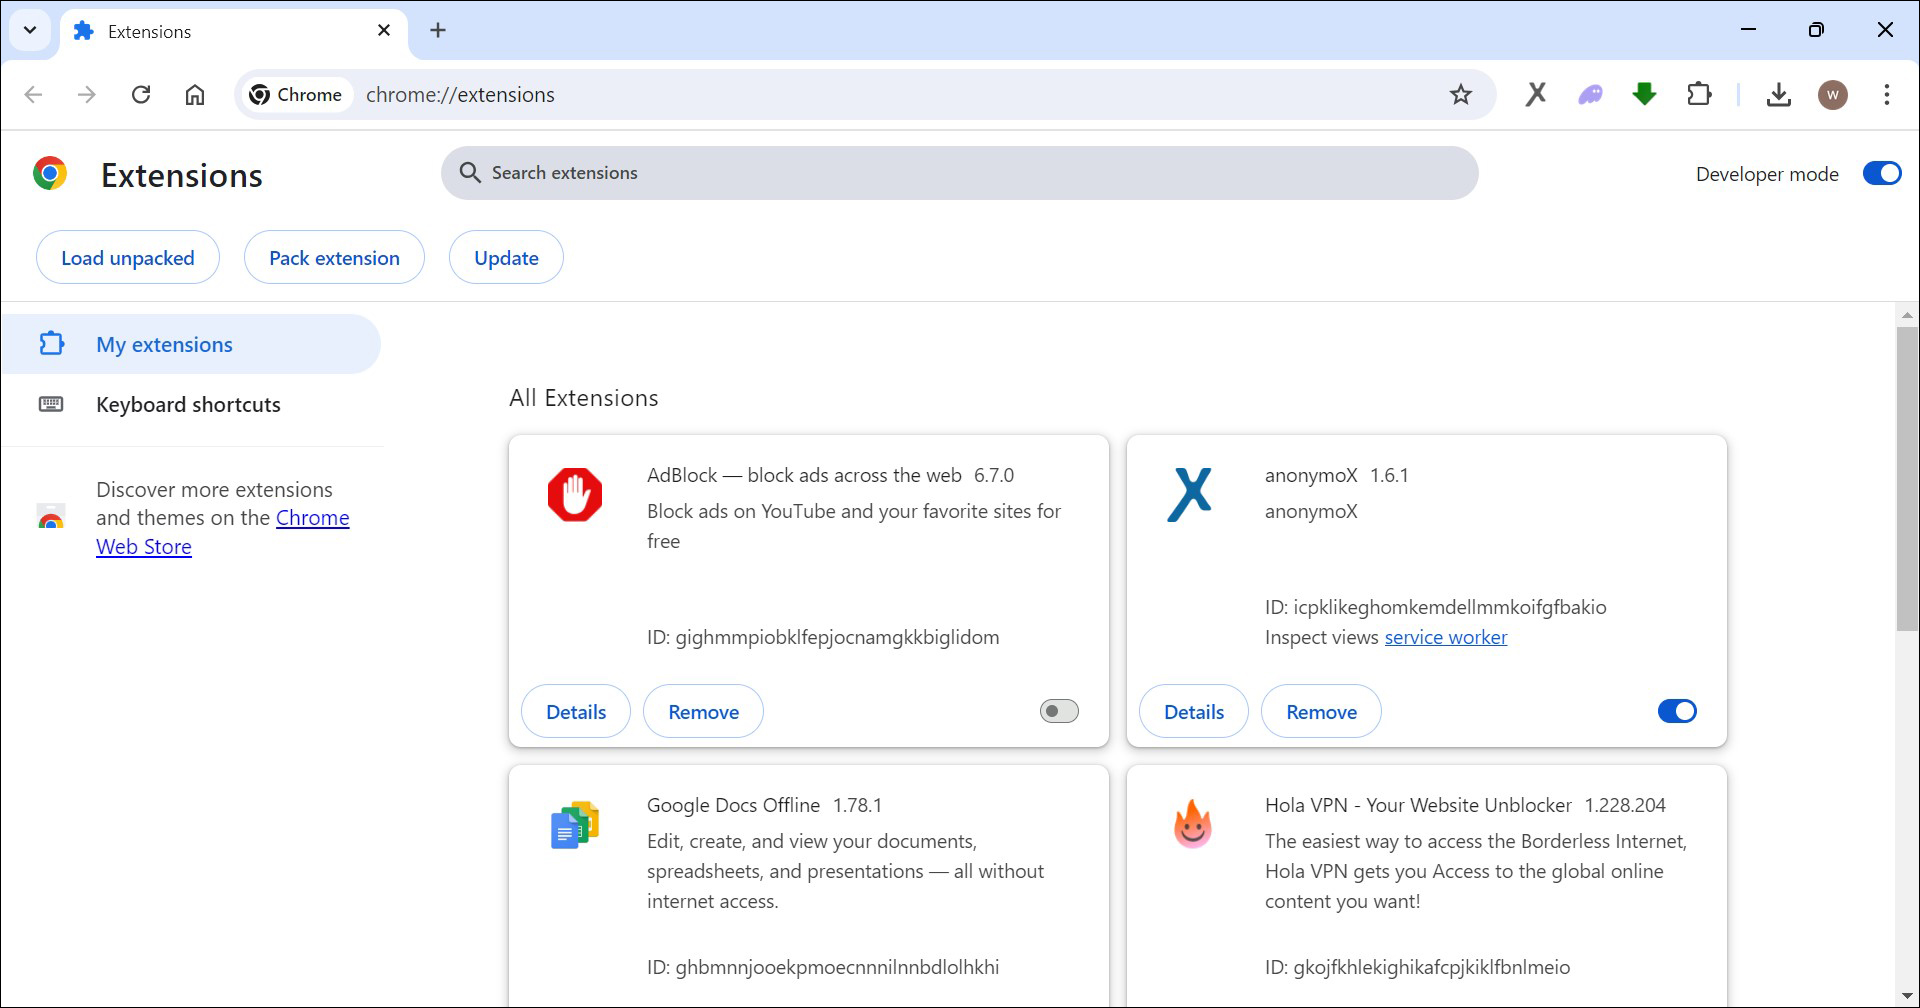
Task: Bookmark this page via the star icon
Action: [1460, 94]
